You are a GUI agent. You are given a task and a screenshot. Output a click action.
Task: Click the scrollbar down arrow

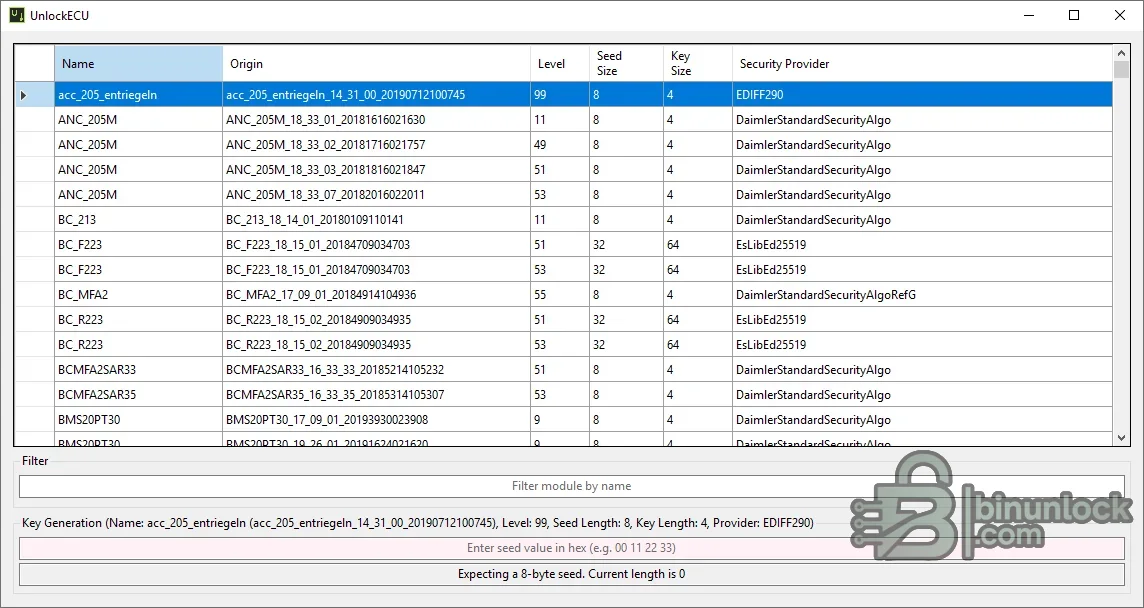(1121, 438)
